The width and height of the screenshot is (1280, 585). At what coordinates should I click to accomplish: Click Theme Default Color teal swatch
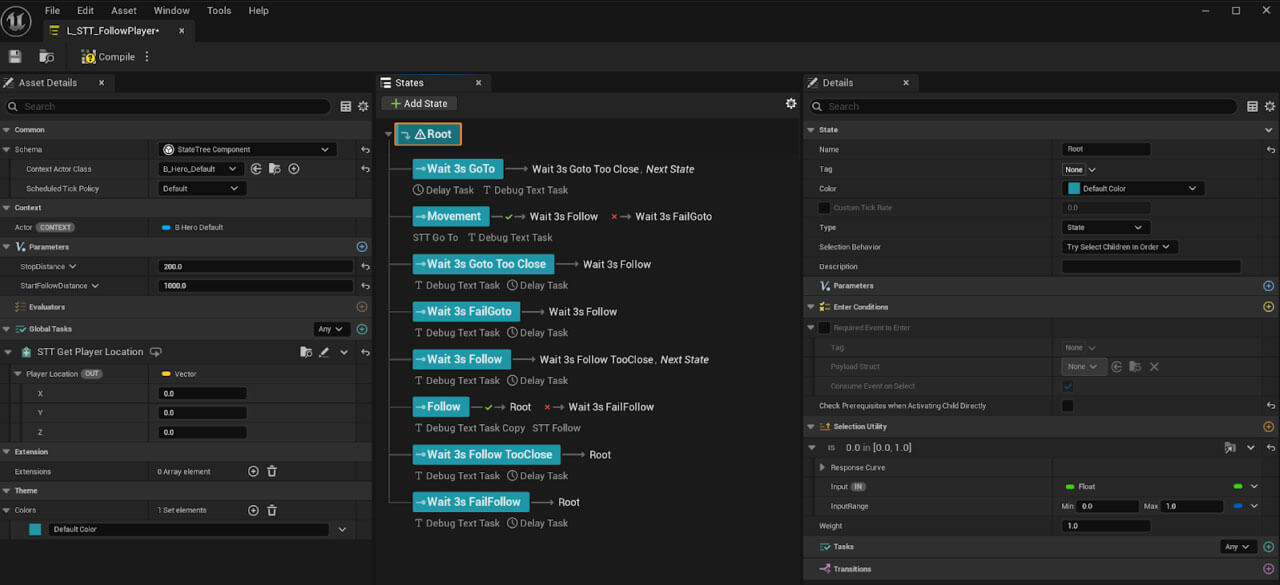pyautogui.click(x=35, y=529)
